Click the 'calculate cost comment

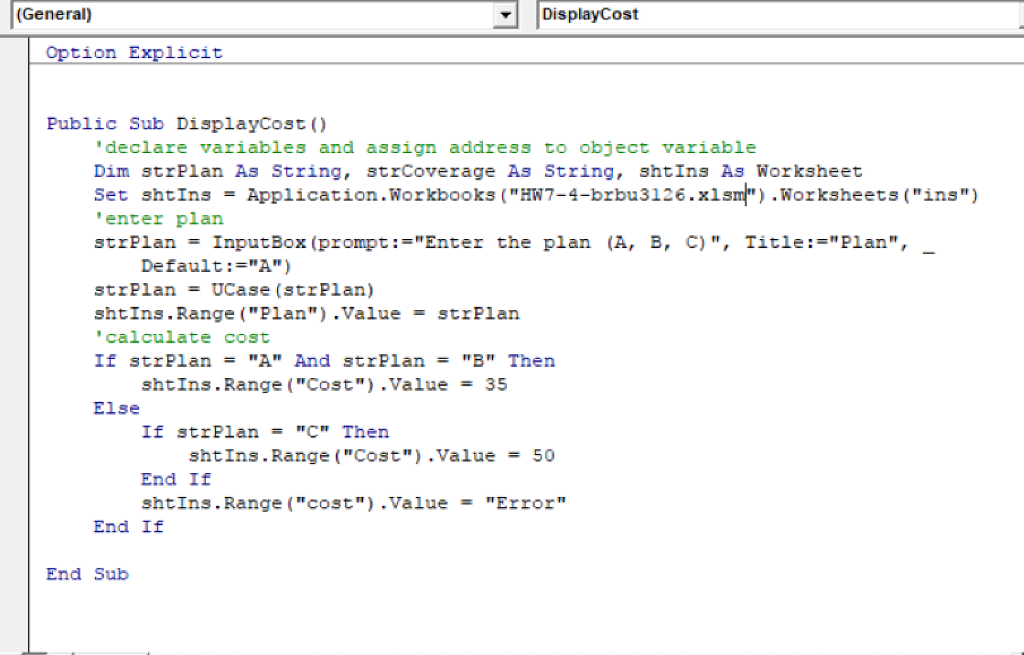pyautogui.click(x=181, y=338)
